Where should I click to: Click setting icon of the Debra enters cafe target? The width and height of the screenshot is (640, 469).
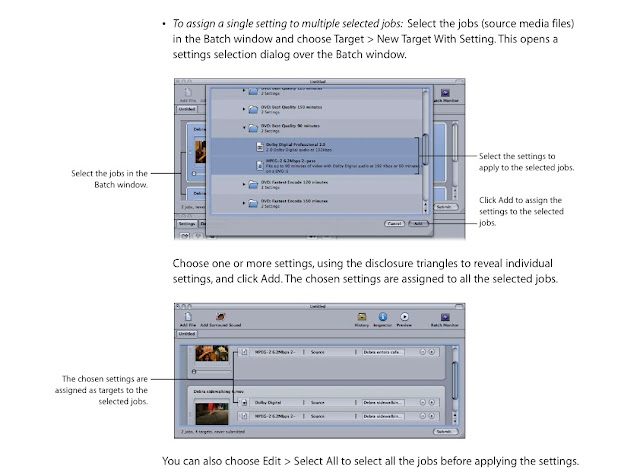(244, 351)
